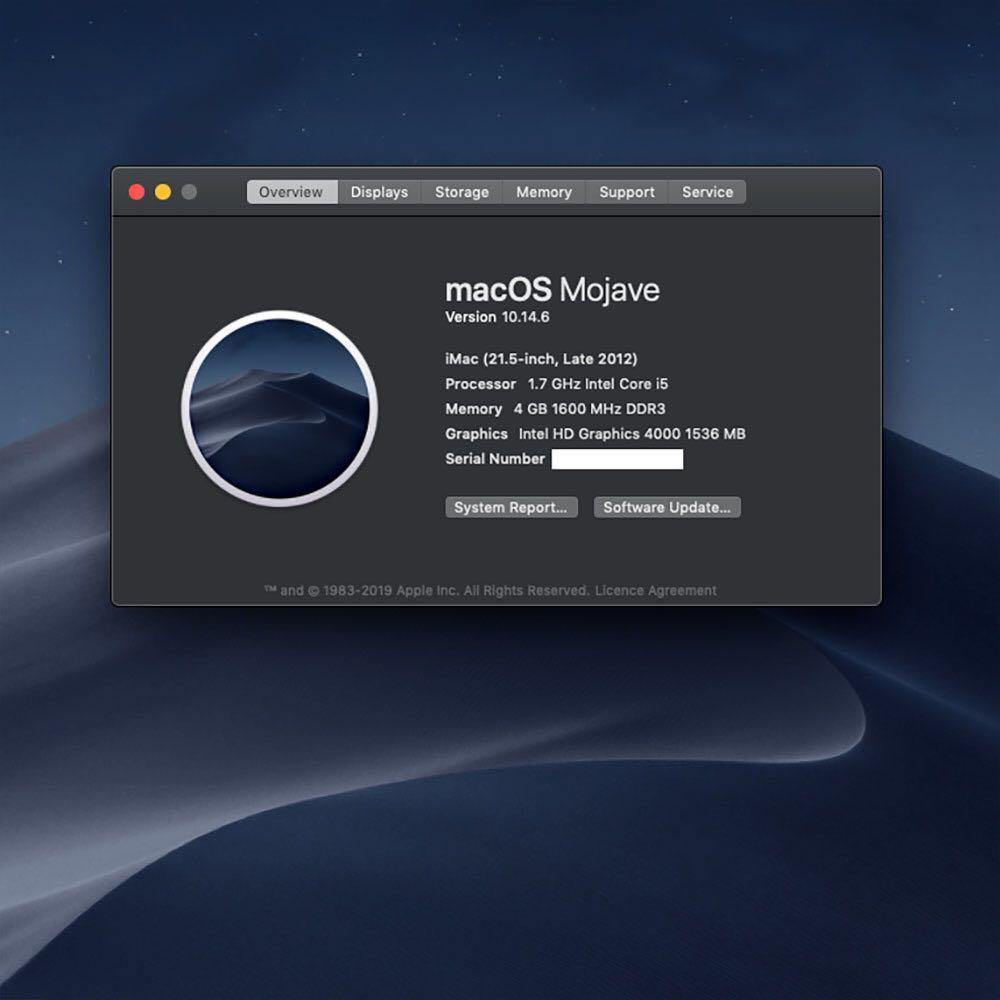This screenshot has width=1000, height=1000.
Task: Minimize window with the yellow button
Action: (x=163, y=192)
